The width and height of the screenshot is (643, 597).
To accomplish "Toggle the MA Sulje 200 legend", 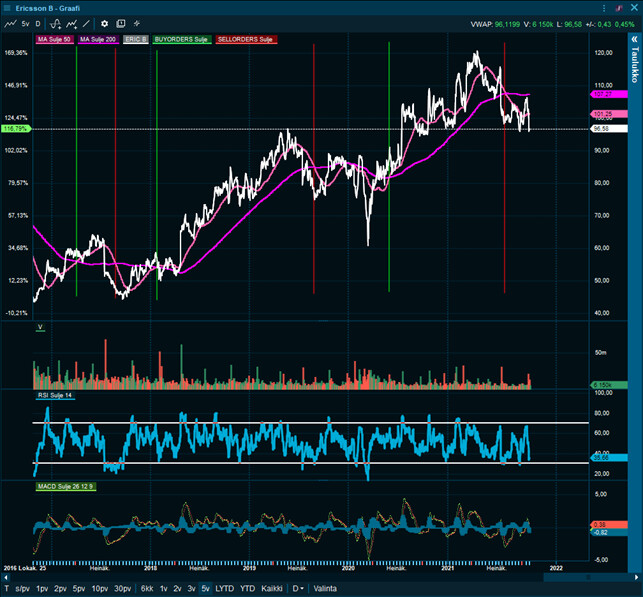I will tap(98, 39).
